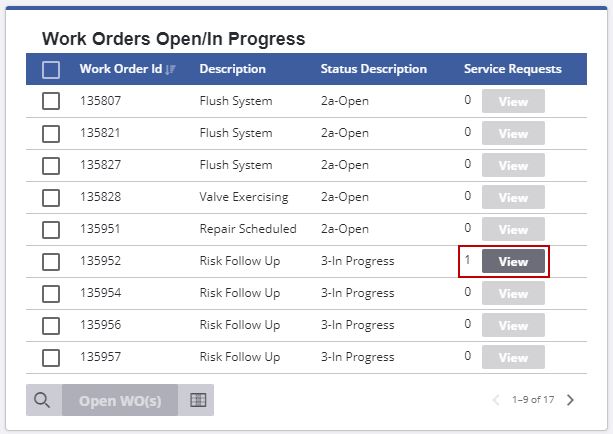613x434 pixels.
Task: Click the Service Requests column header
Action: [512, 69]
